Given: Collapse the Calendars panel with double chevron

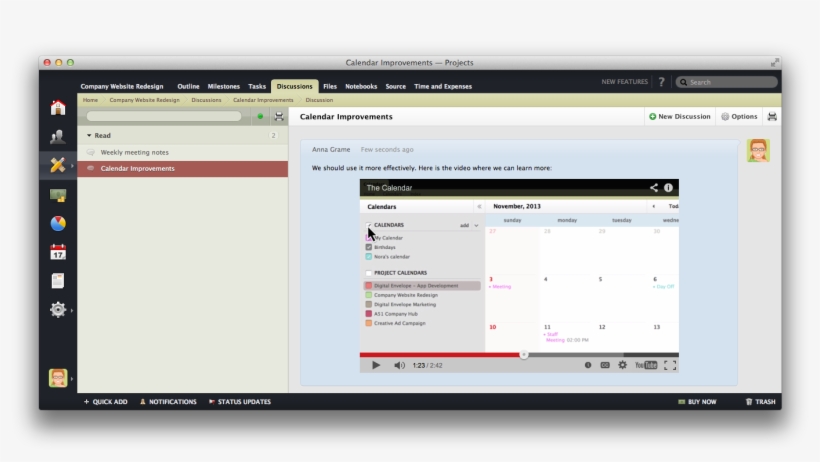Looking at the screenshot, I should 479,207.
